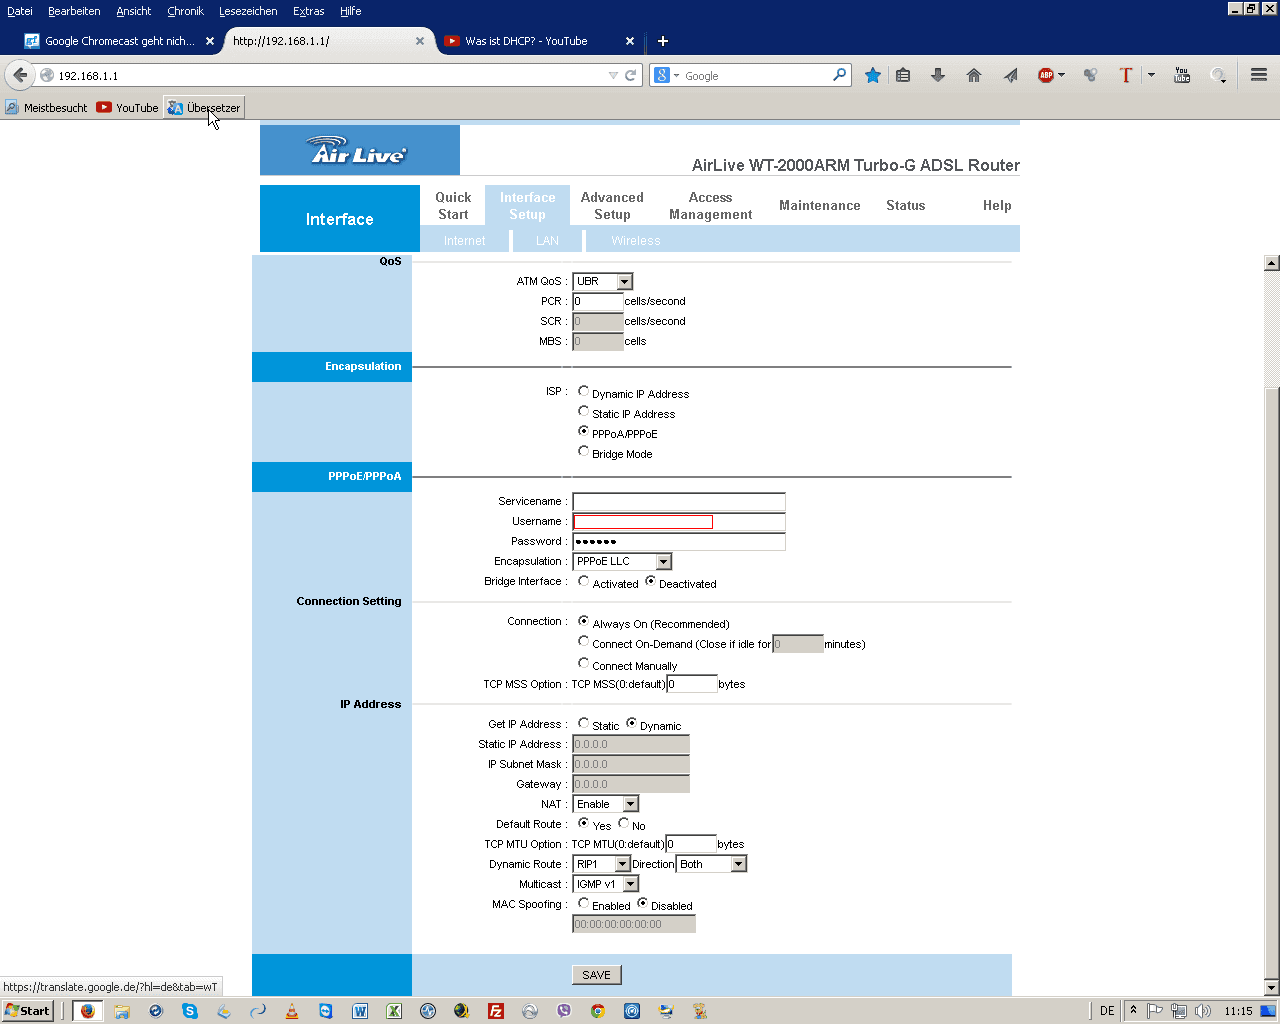Open the Help tab
The width and height of the screenshot is (1280, 1024).
[997, 206]
